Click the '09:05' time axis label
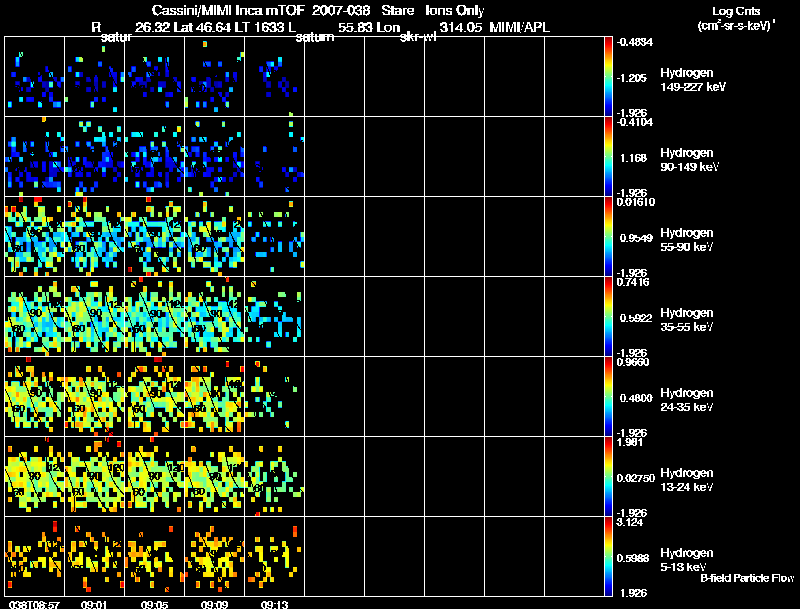Viewport: 800px width, 609px height. click(x=155, y=605)
